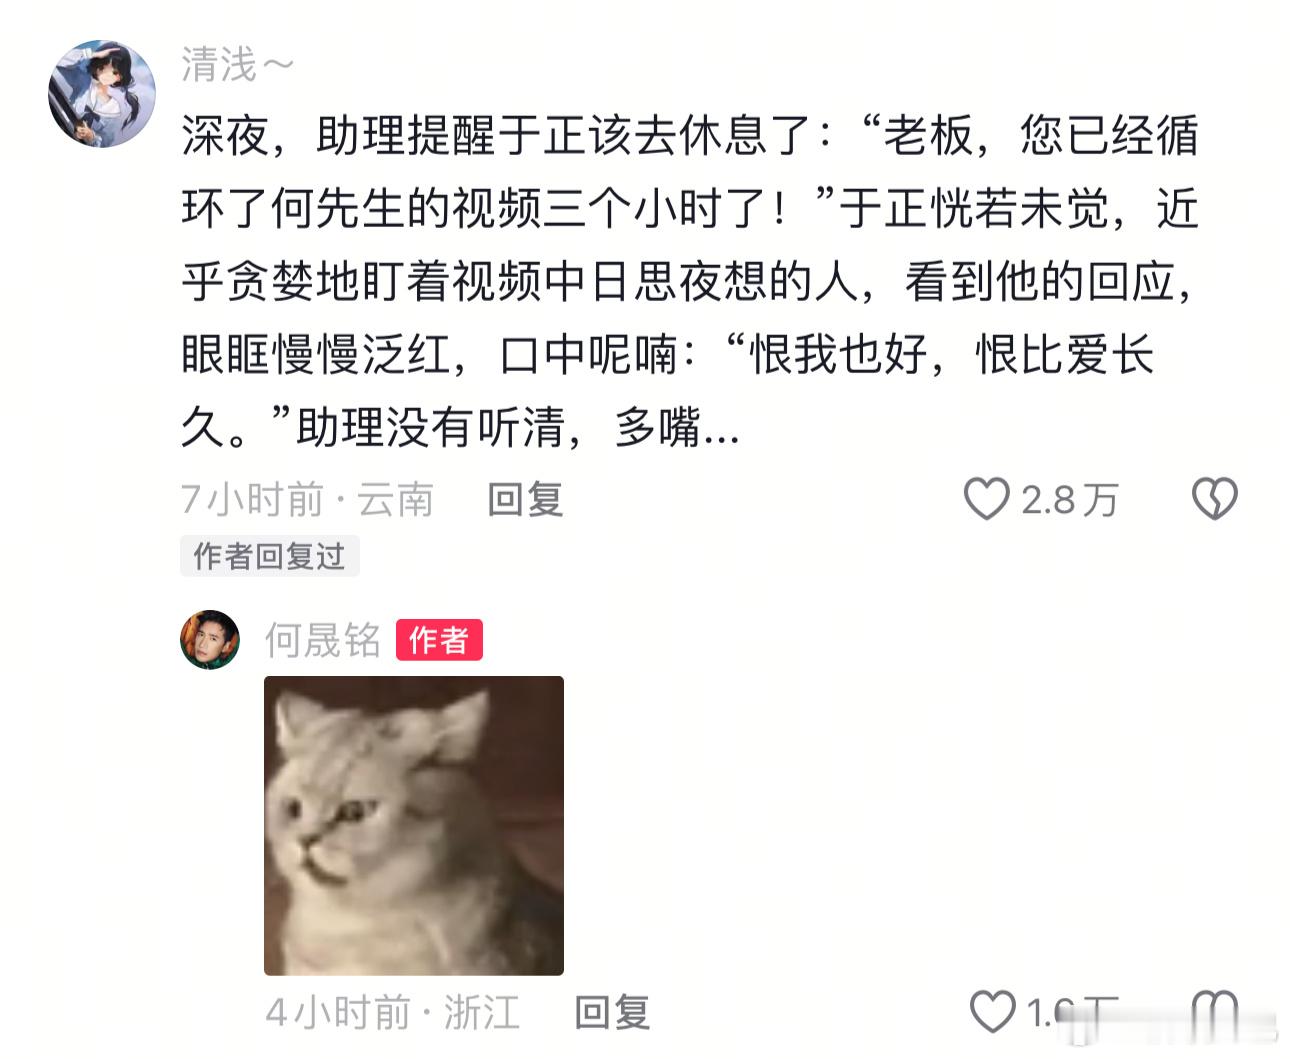1290x1059 pixels.
Task: Dislike 清浅~'s comment with broken heart
Action: [1215, 498]
